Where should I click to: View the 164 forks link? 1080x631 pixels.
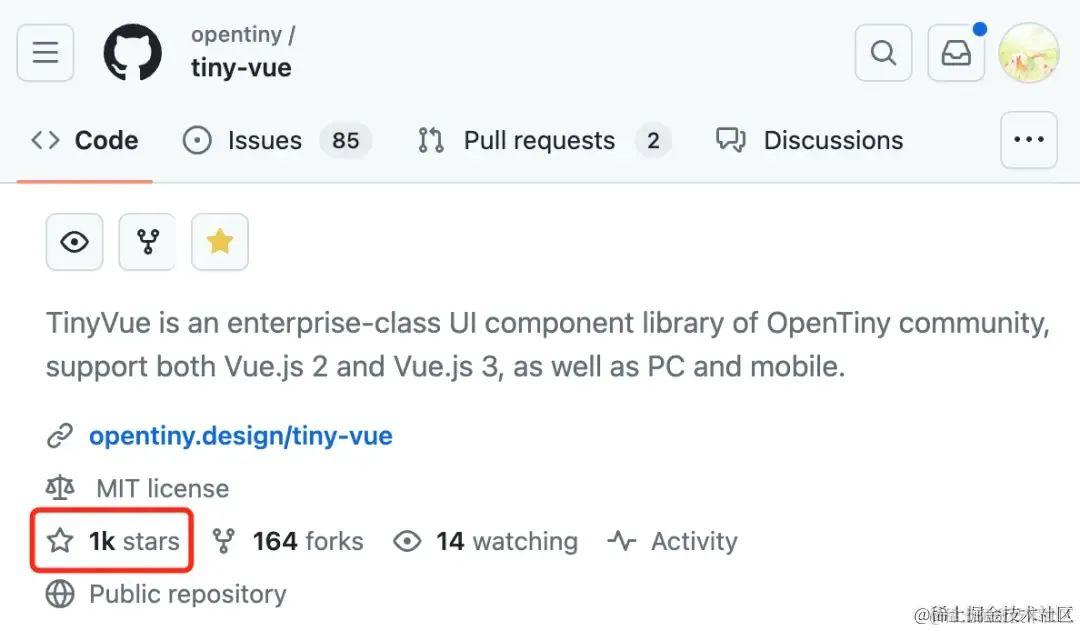point(287,541)
